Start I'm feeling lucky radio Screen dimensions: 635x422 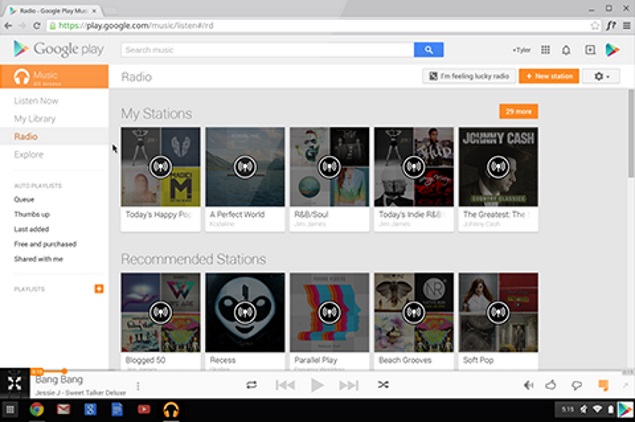(469, 76)
